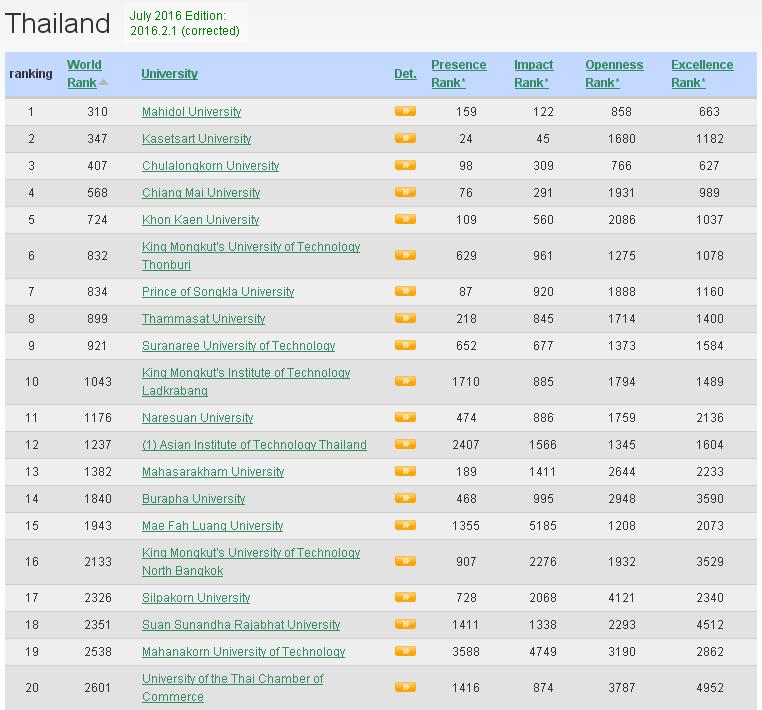The image size is (762, 710).
Task: Click the University column header
Action: [169, 74]
